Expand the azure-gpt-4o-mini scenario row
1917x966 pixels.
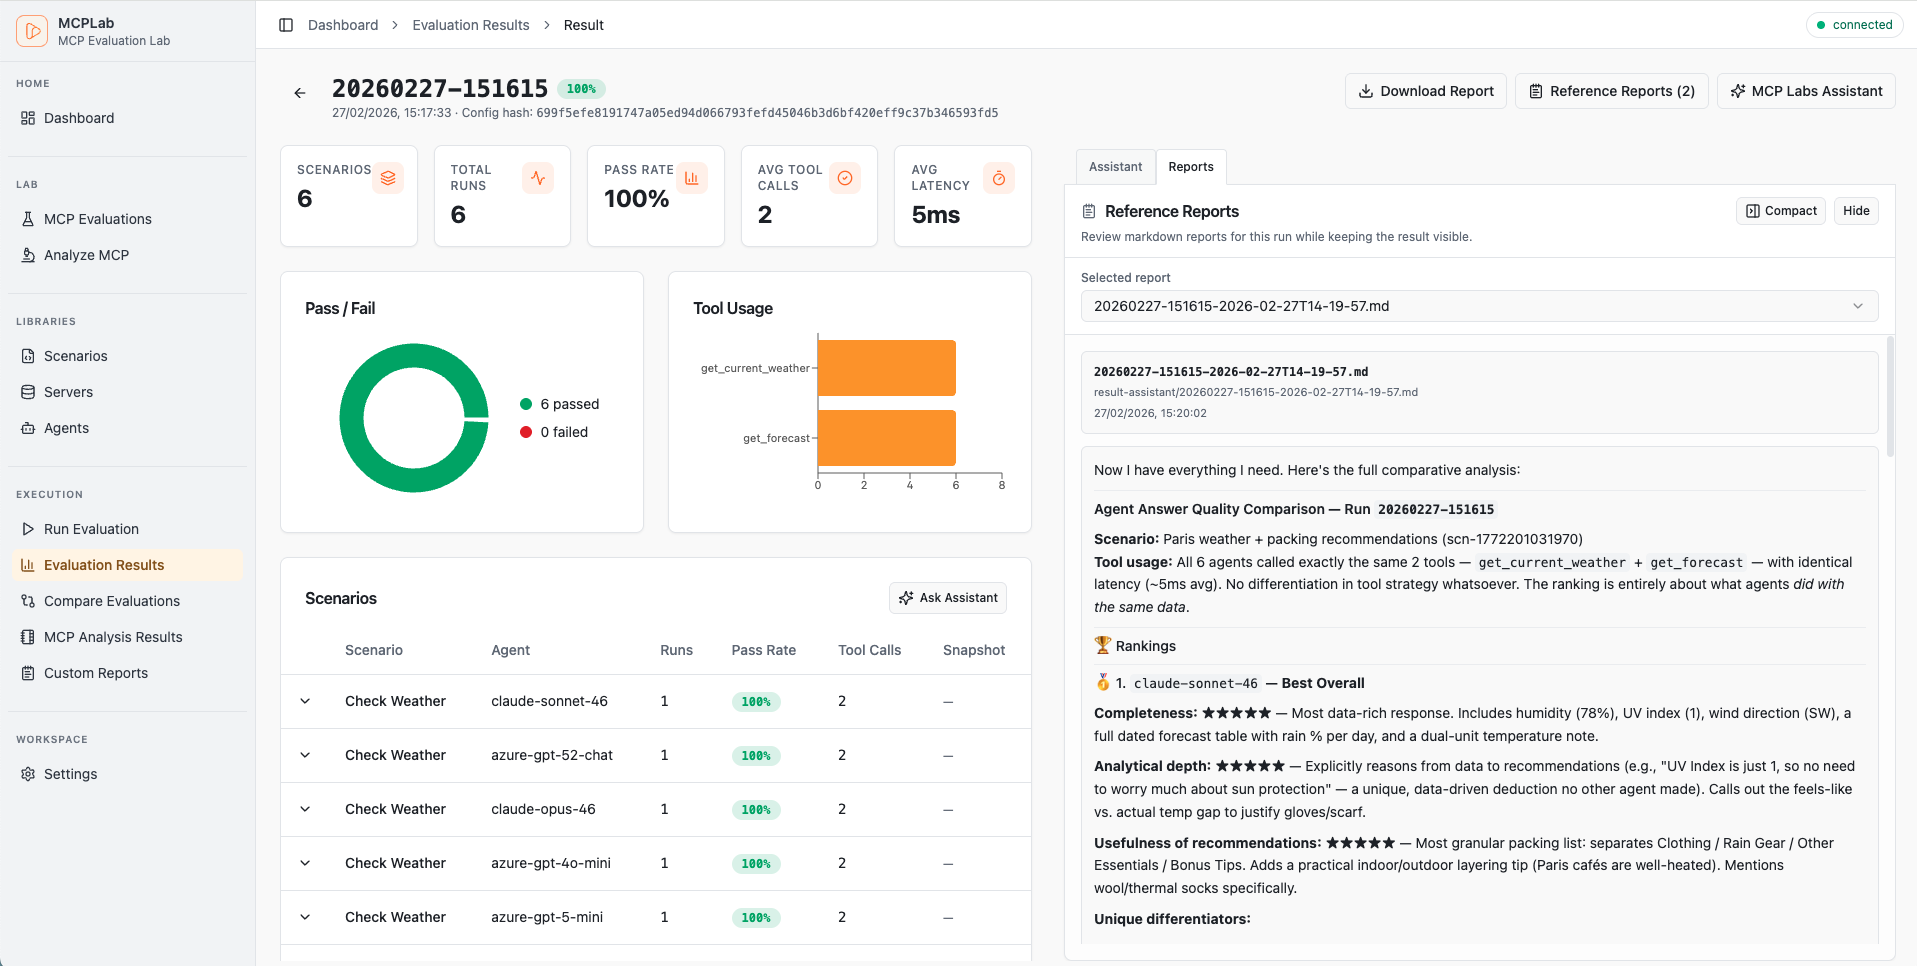(x=305, y=863)
